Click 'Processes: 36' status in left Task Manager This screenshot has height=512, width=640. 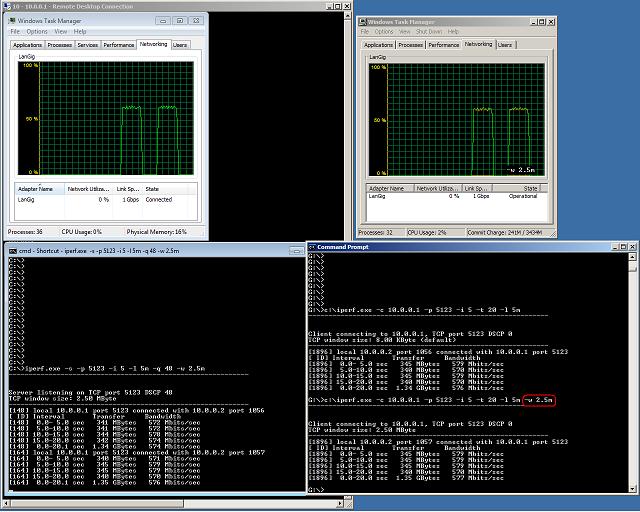pos(25,232)
